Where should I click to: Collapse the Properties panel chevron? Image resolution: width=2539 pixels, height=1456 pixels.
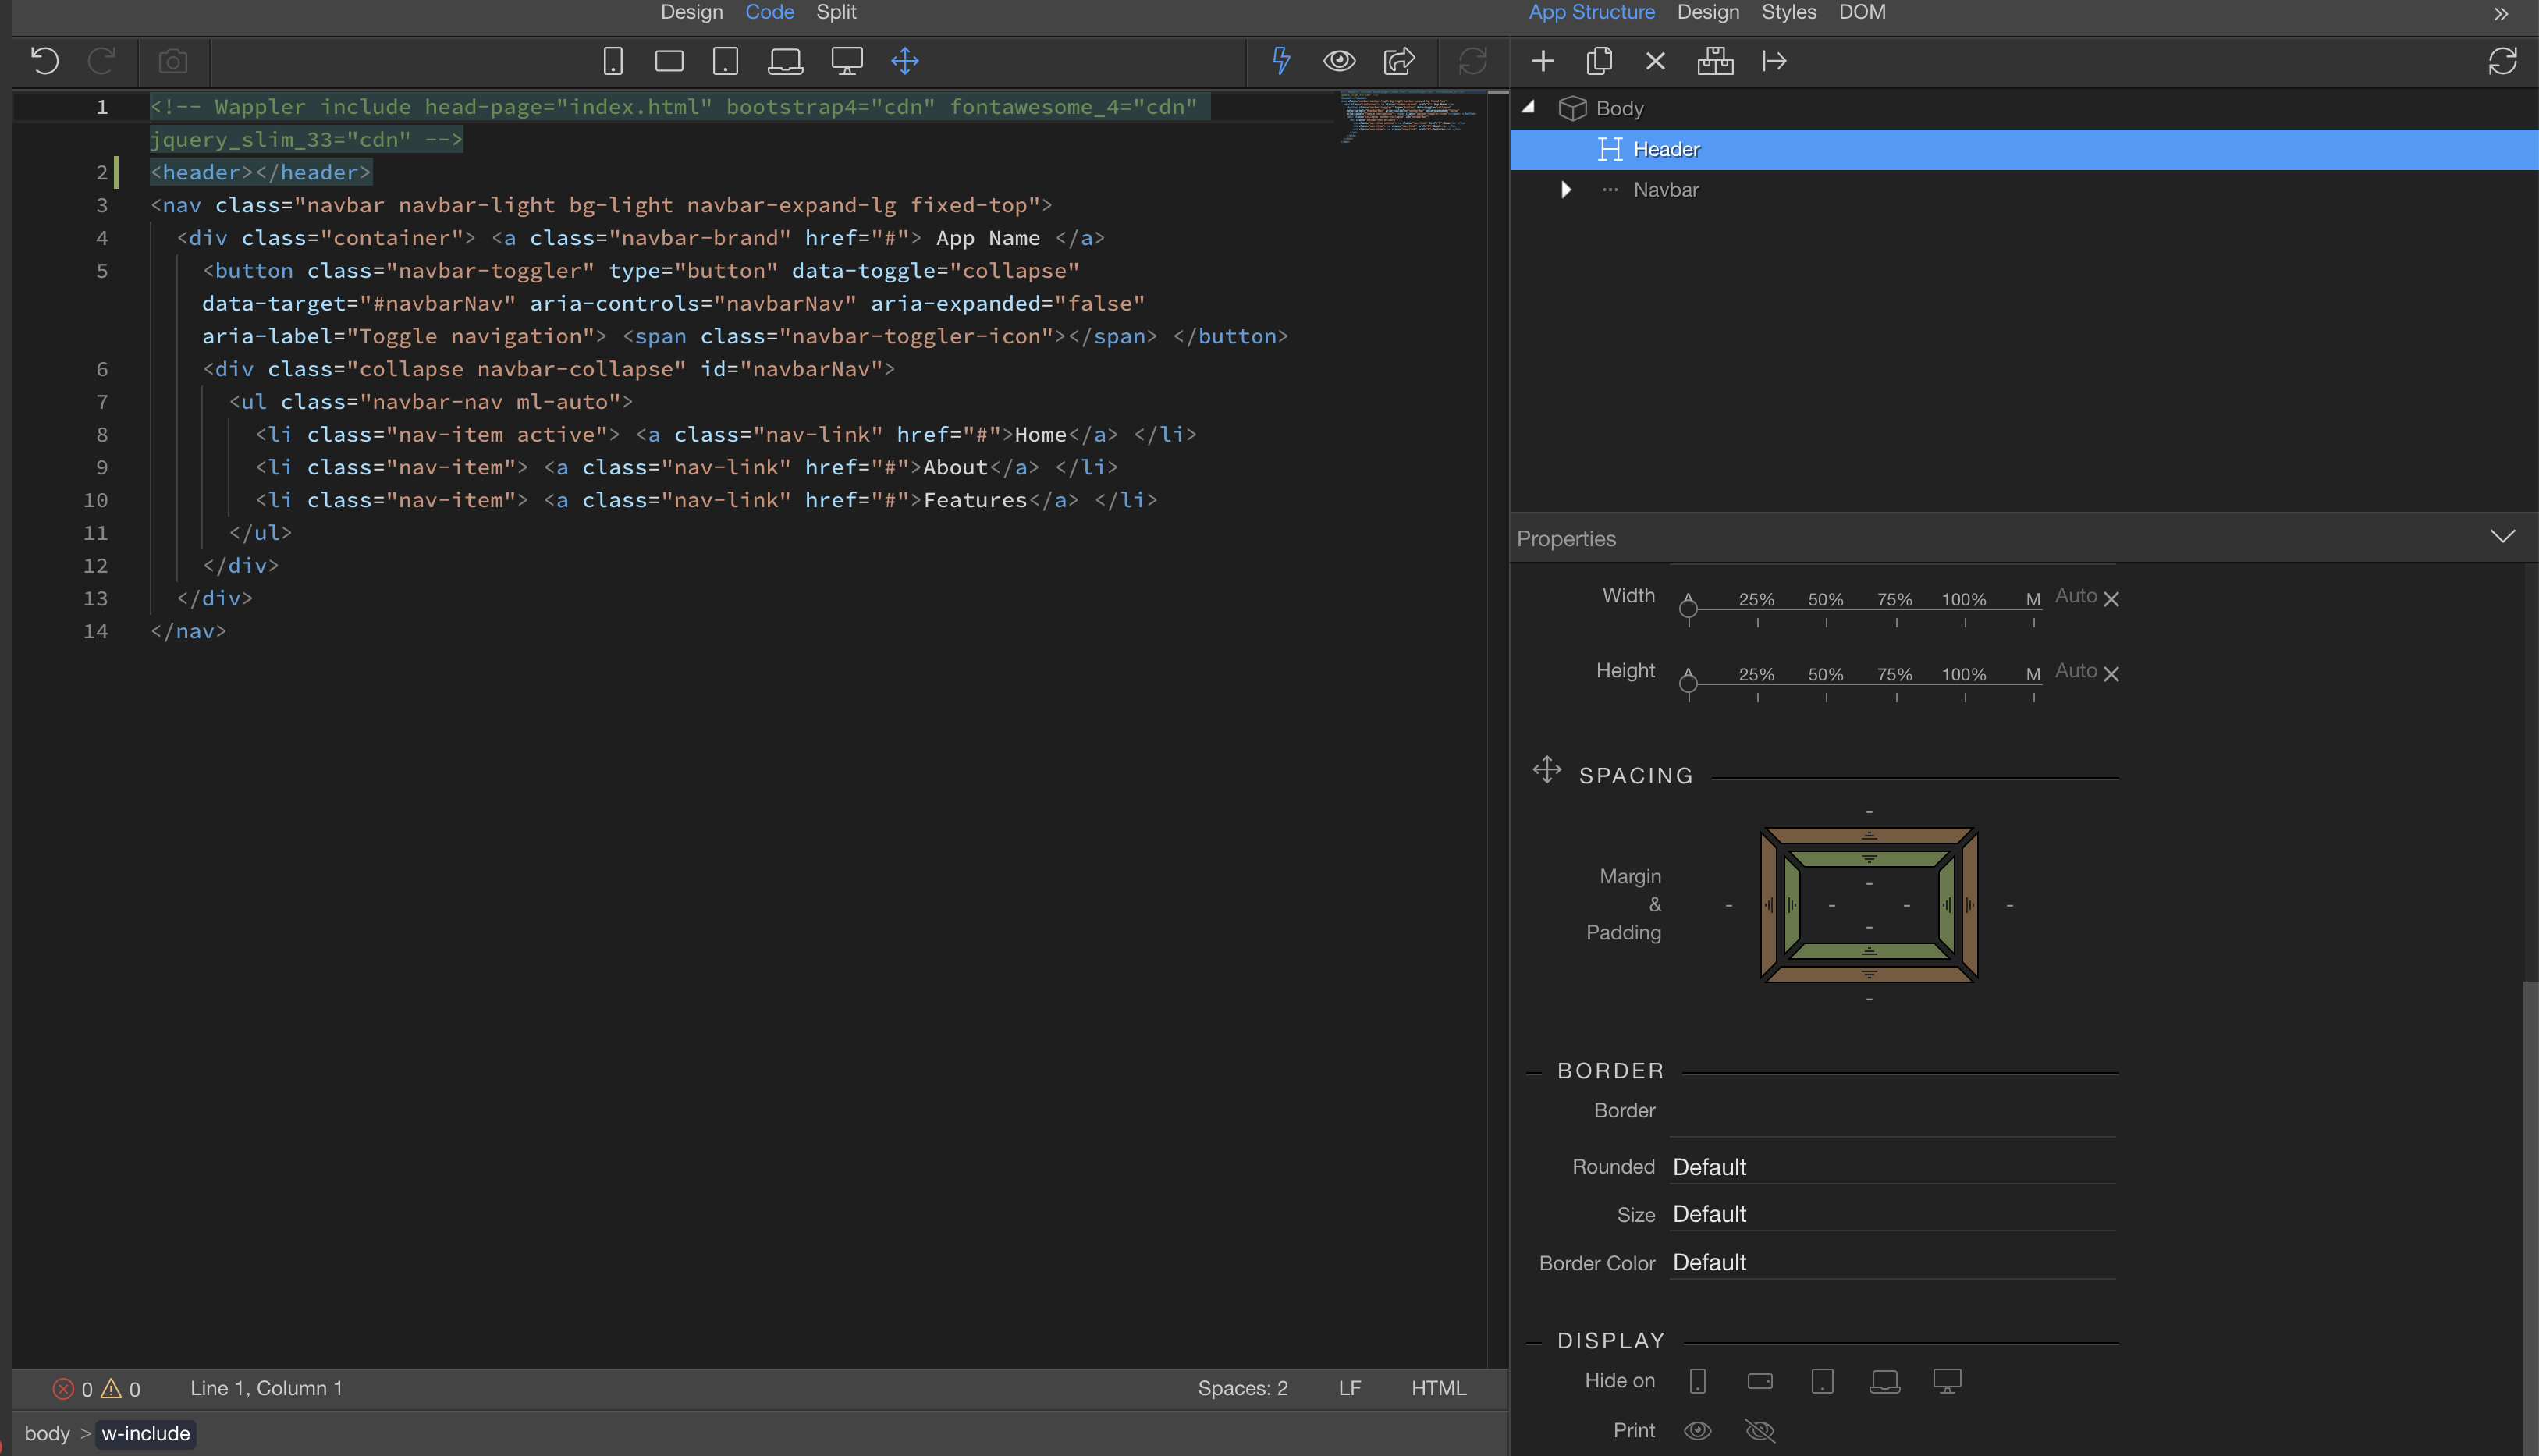(2502, 537)
